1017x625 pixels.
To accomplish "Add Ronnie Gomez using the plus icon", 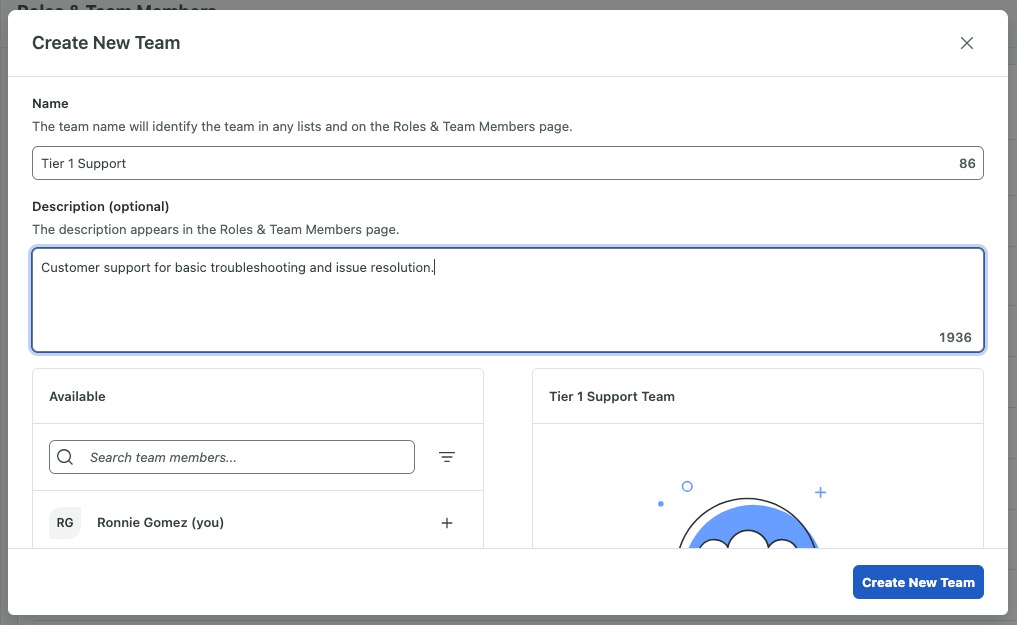I will click(x=447, y=523).
